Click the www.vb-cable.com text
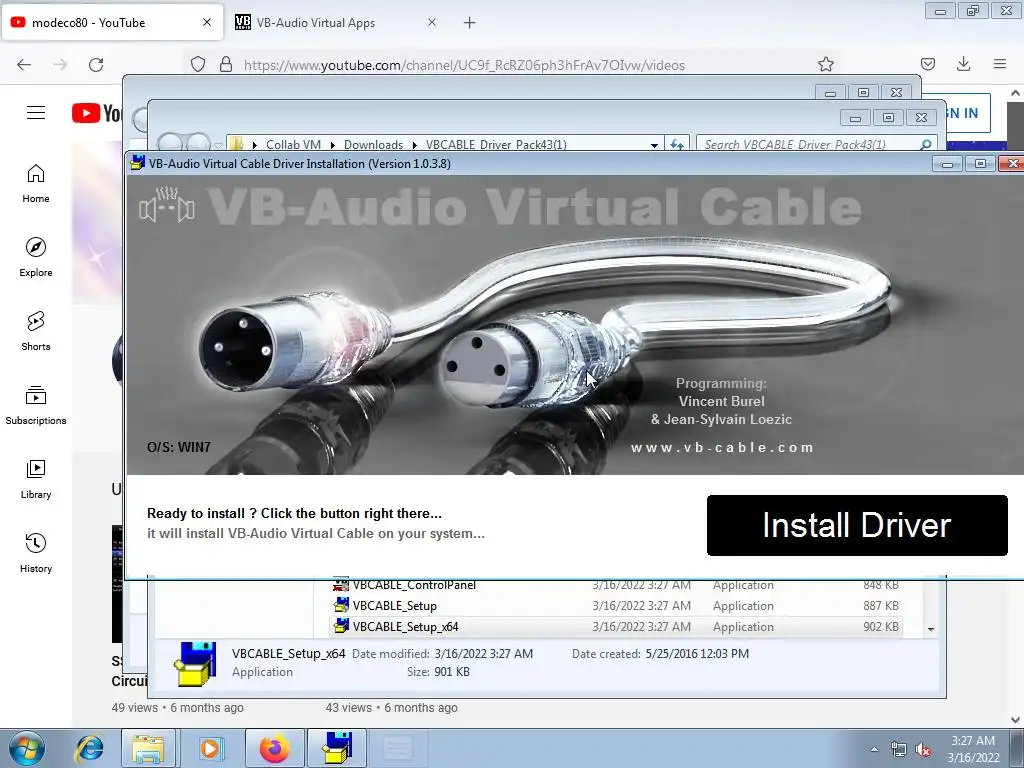1024x768 pixels. click(x=722, y=447)
